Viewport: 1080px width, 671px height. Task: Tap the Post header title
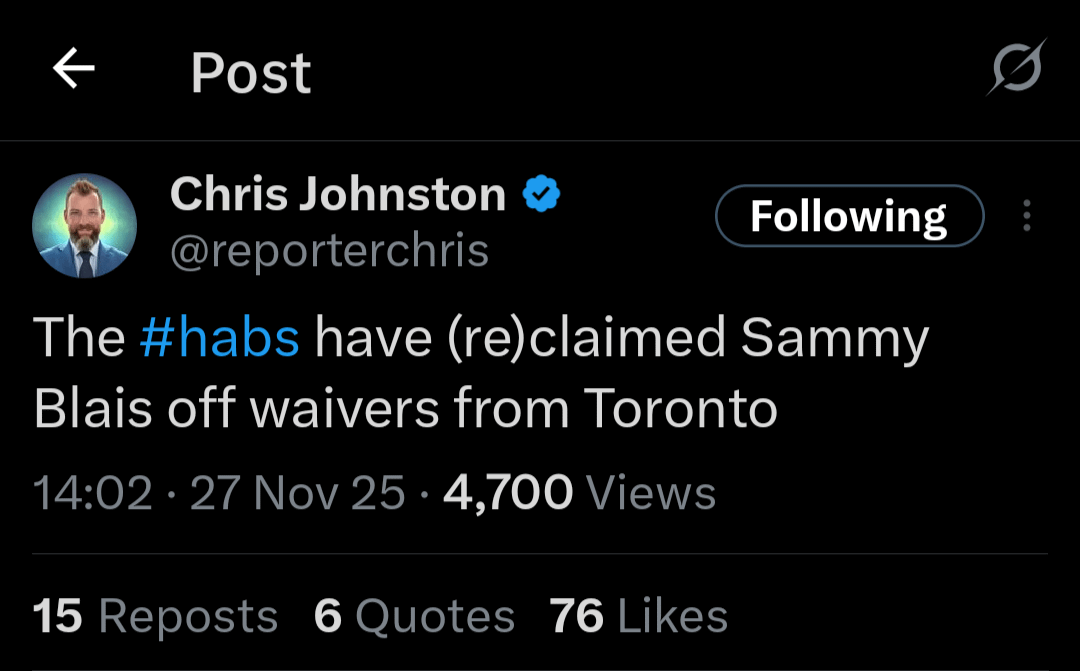250,69
